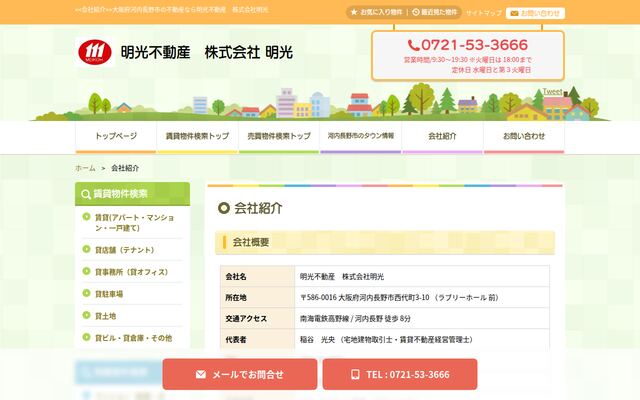Open 貸ビル・貸倉庫・その他 search link
The width and height of the screenshot is (640, 400).
click(x=133, y=338)
